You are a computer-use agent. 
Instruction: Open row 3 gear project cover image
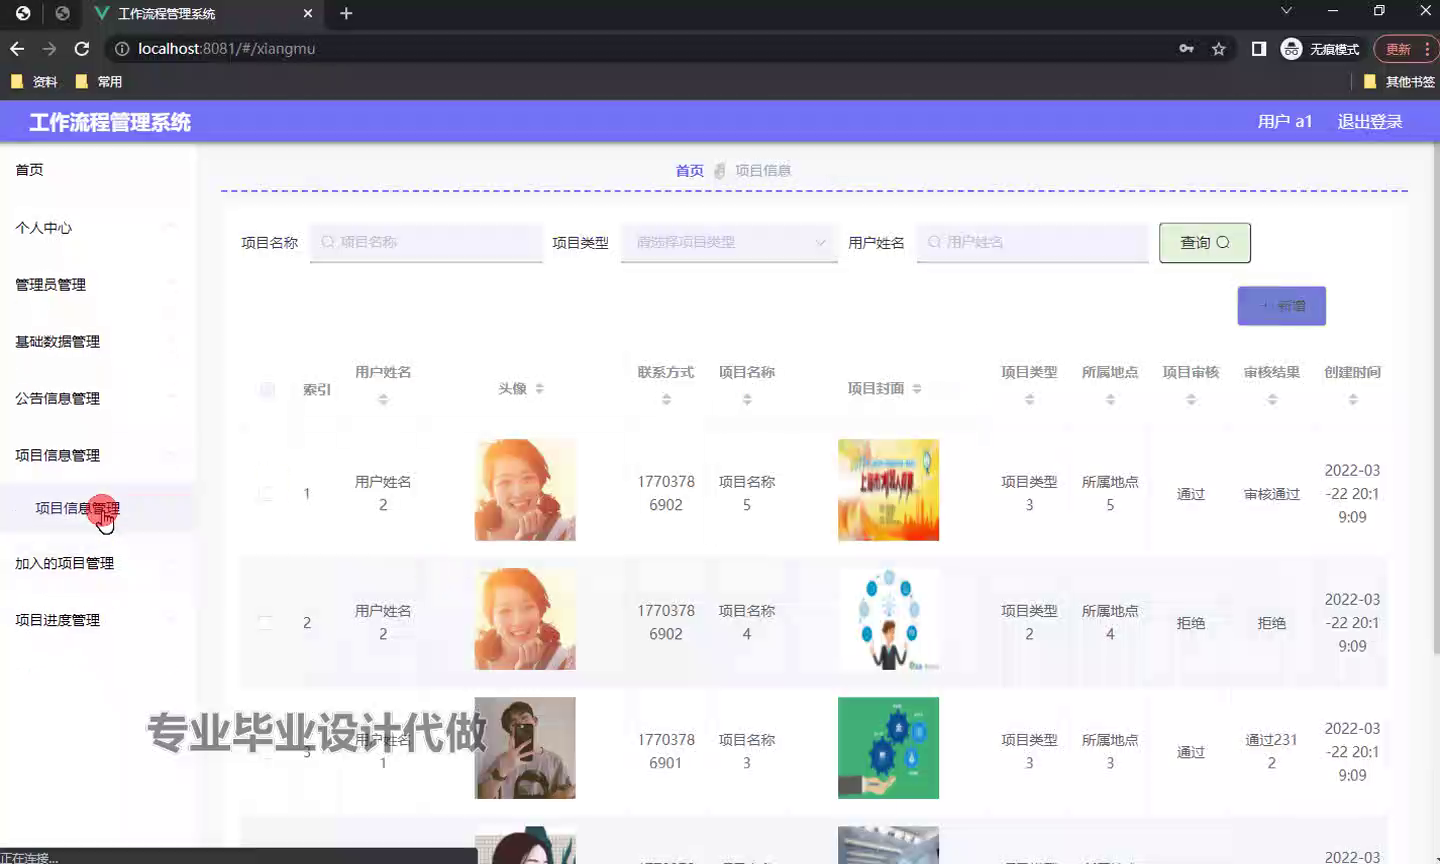pyautogui.click(x=888, y=748)
